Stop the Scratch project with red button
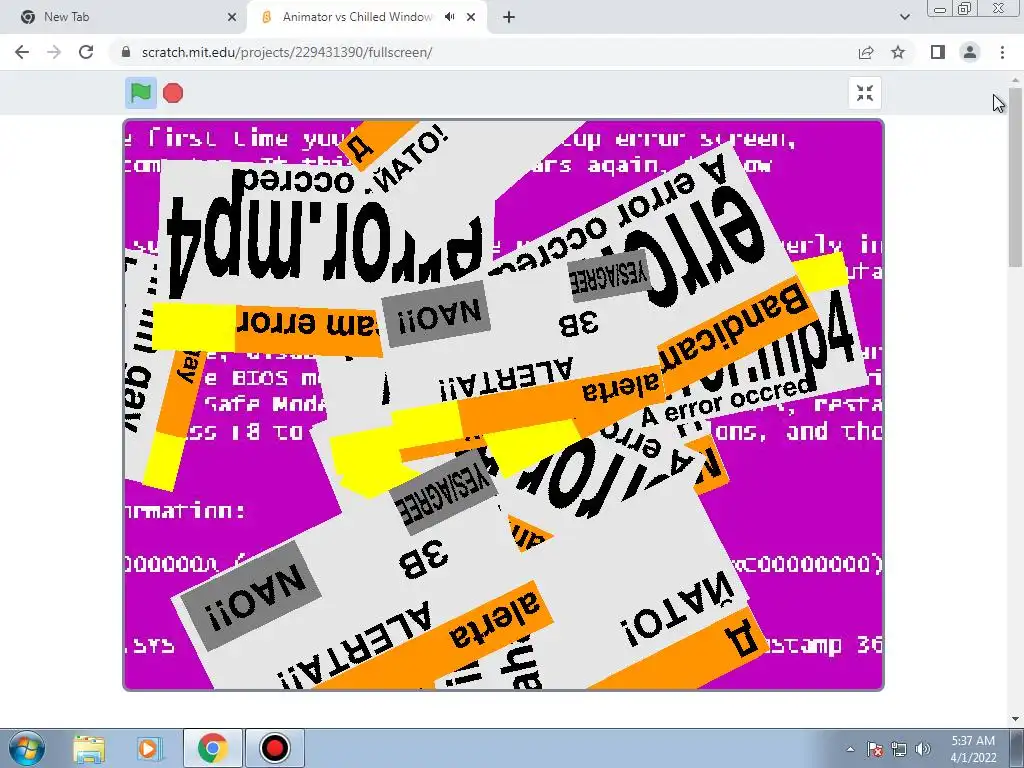This screenshot has height=768, width=1024. tap(173, 93)
